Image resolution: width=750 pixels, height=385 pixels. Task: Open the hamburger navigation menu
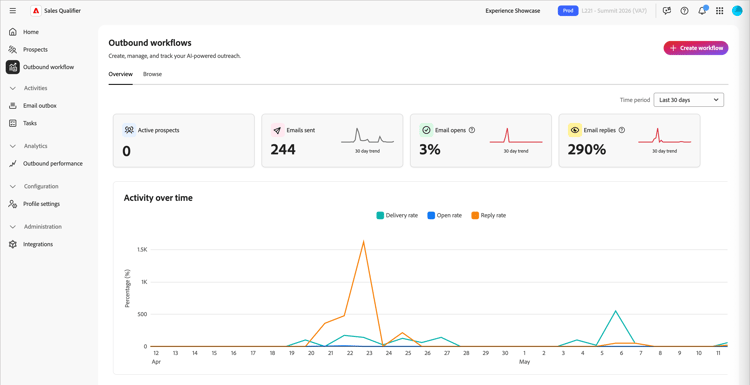click(x=13, y=11)
